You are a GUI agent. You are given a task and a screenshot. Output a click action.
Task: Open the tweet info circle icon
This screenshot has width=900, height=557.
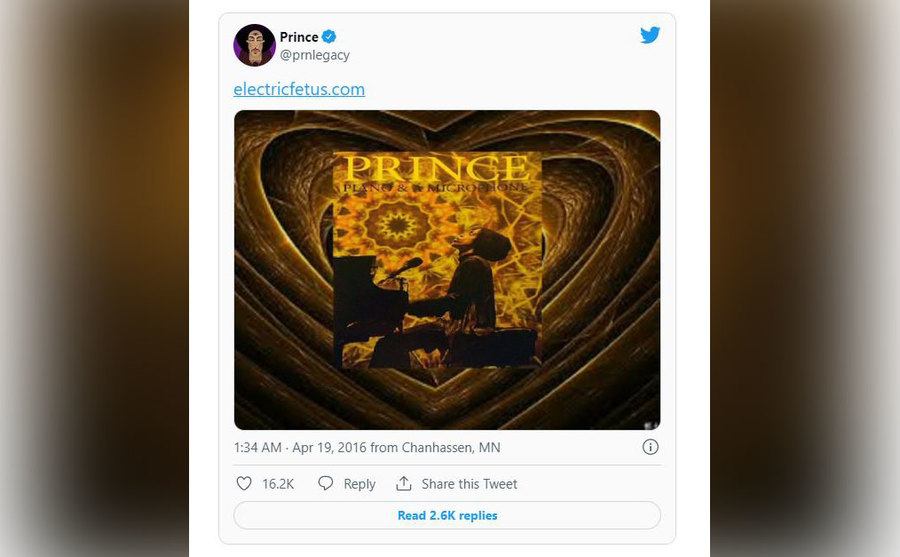650,447
